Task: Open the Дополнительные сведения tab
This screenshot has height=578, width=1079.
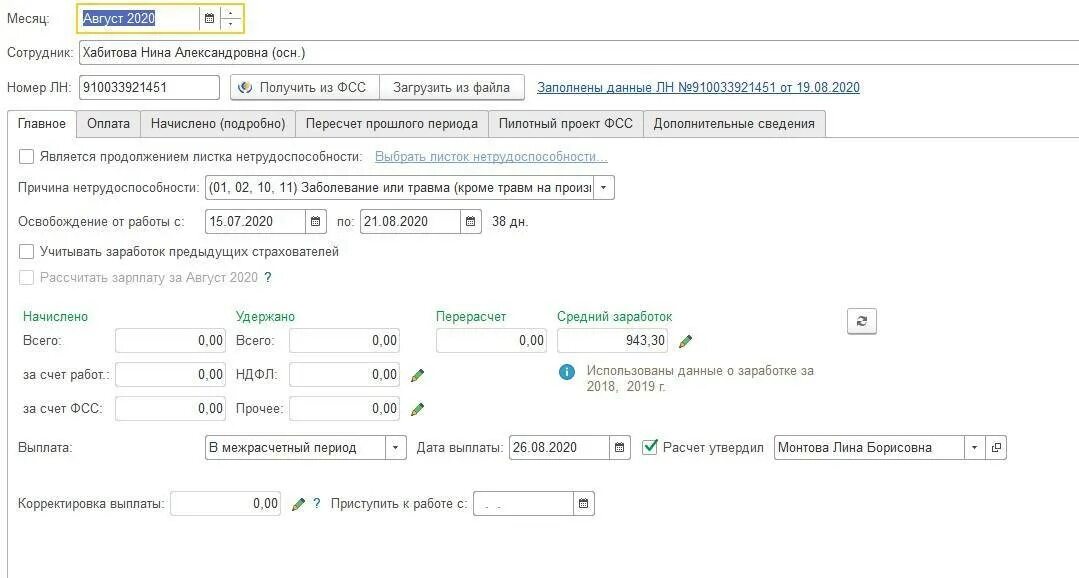Action: pos(734,124)
